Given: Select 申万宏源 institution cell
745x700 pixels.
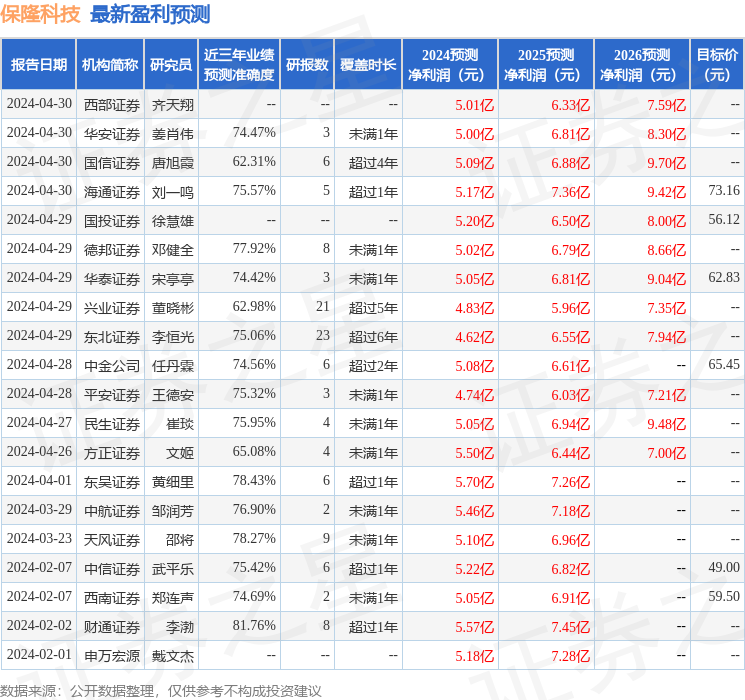Looking at the screenshot, I should [x=112, y=656].
